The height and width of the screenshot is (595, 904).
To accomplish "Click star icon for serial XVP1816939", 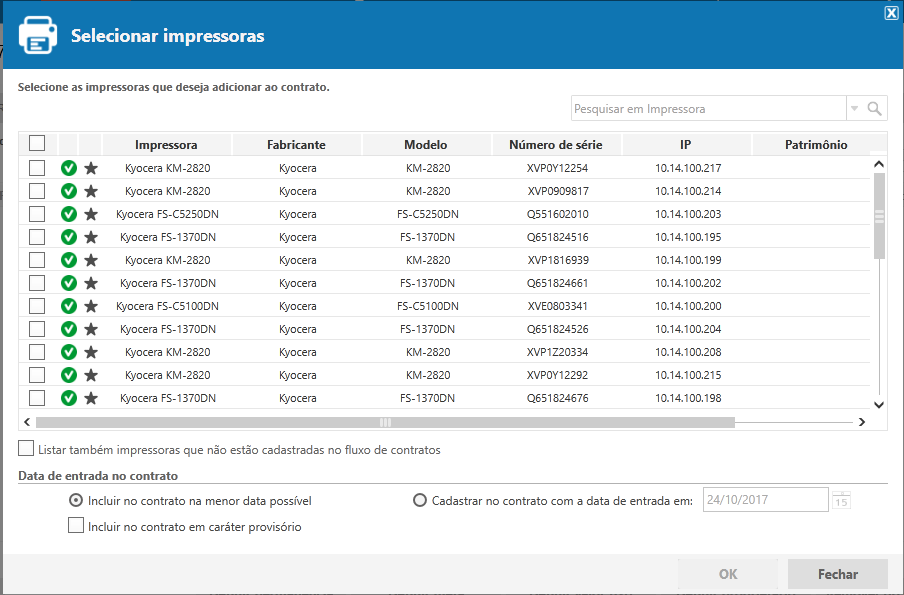I will coord(91,260).
